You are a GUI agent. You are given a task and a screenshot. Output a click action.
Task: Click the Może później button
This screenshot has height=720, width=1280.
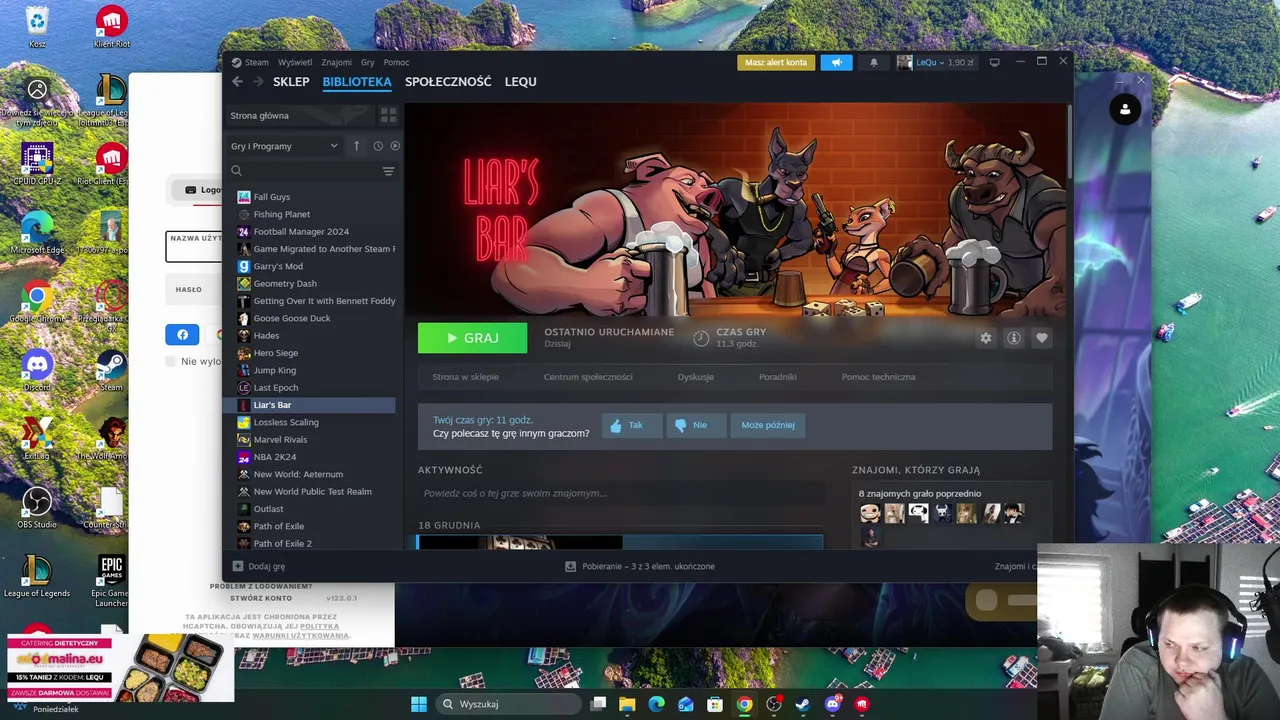point(768,425)
